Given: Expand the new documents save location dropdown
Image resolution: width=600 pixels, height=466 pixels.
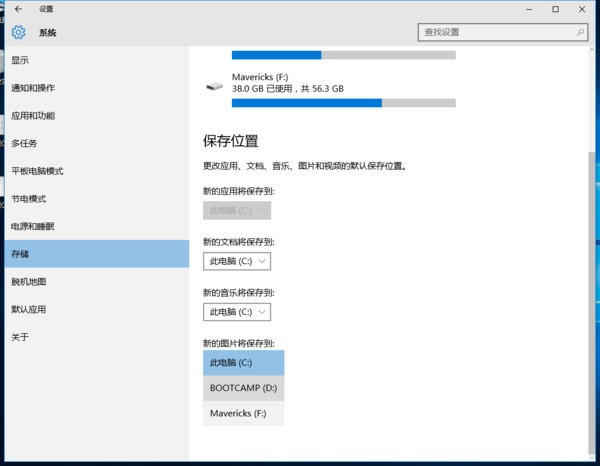Looking at the screenshot, I should 237,261.
